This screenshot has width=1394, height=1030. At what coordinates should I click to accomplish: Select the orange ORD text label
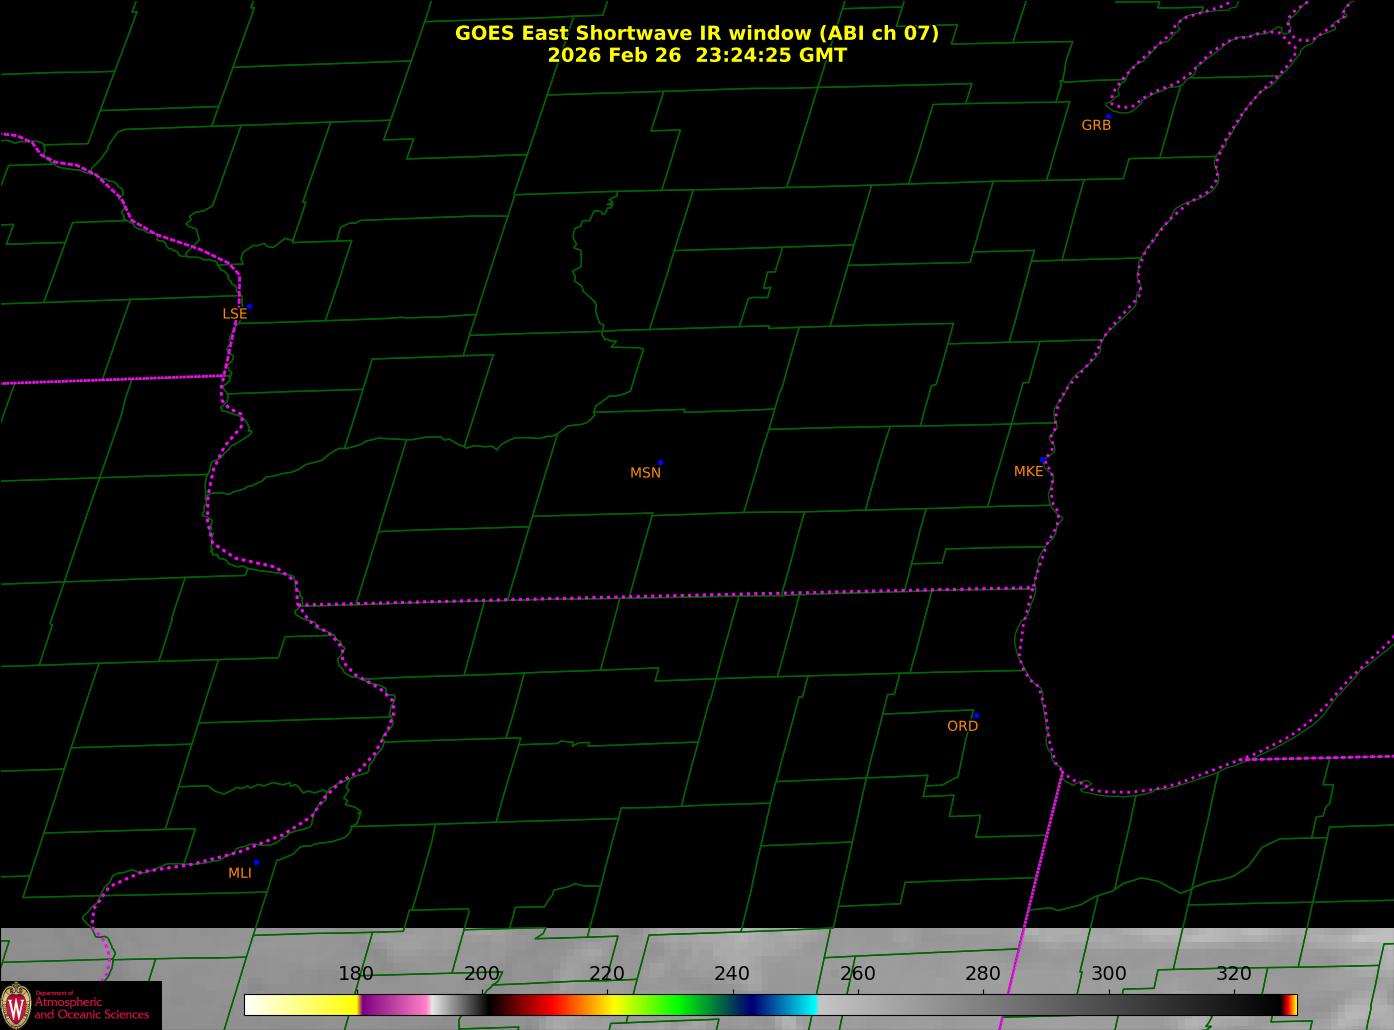(x=962, y=727)
